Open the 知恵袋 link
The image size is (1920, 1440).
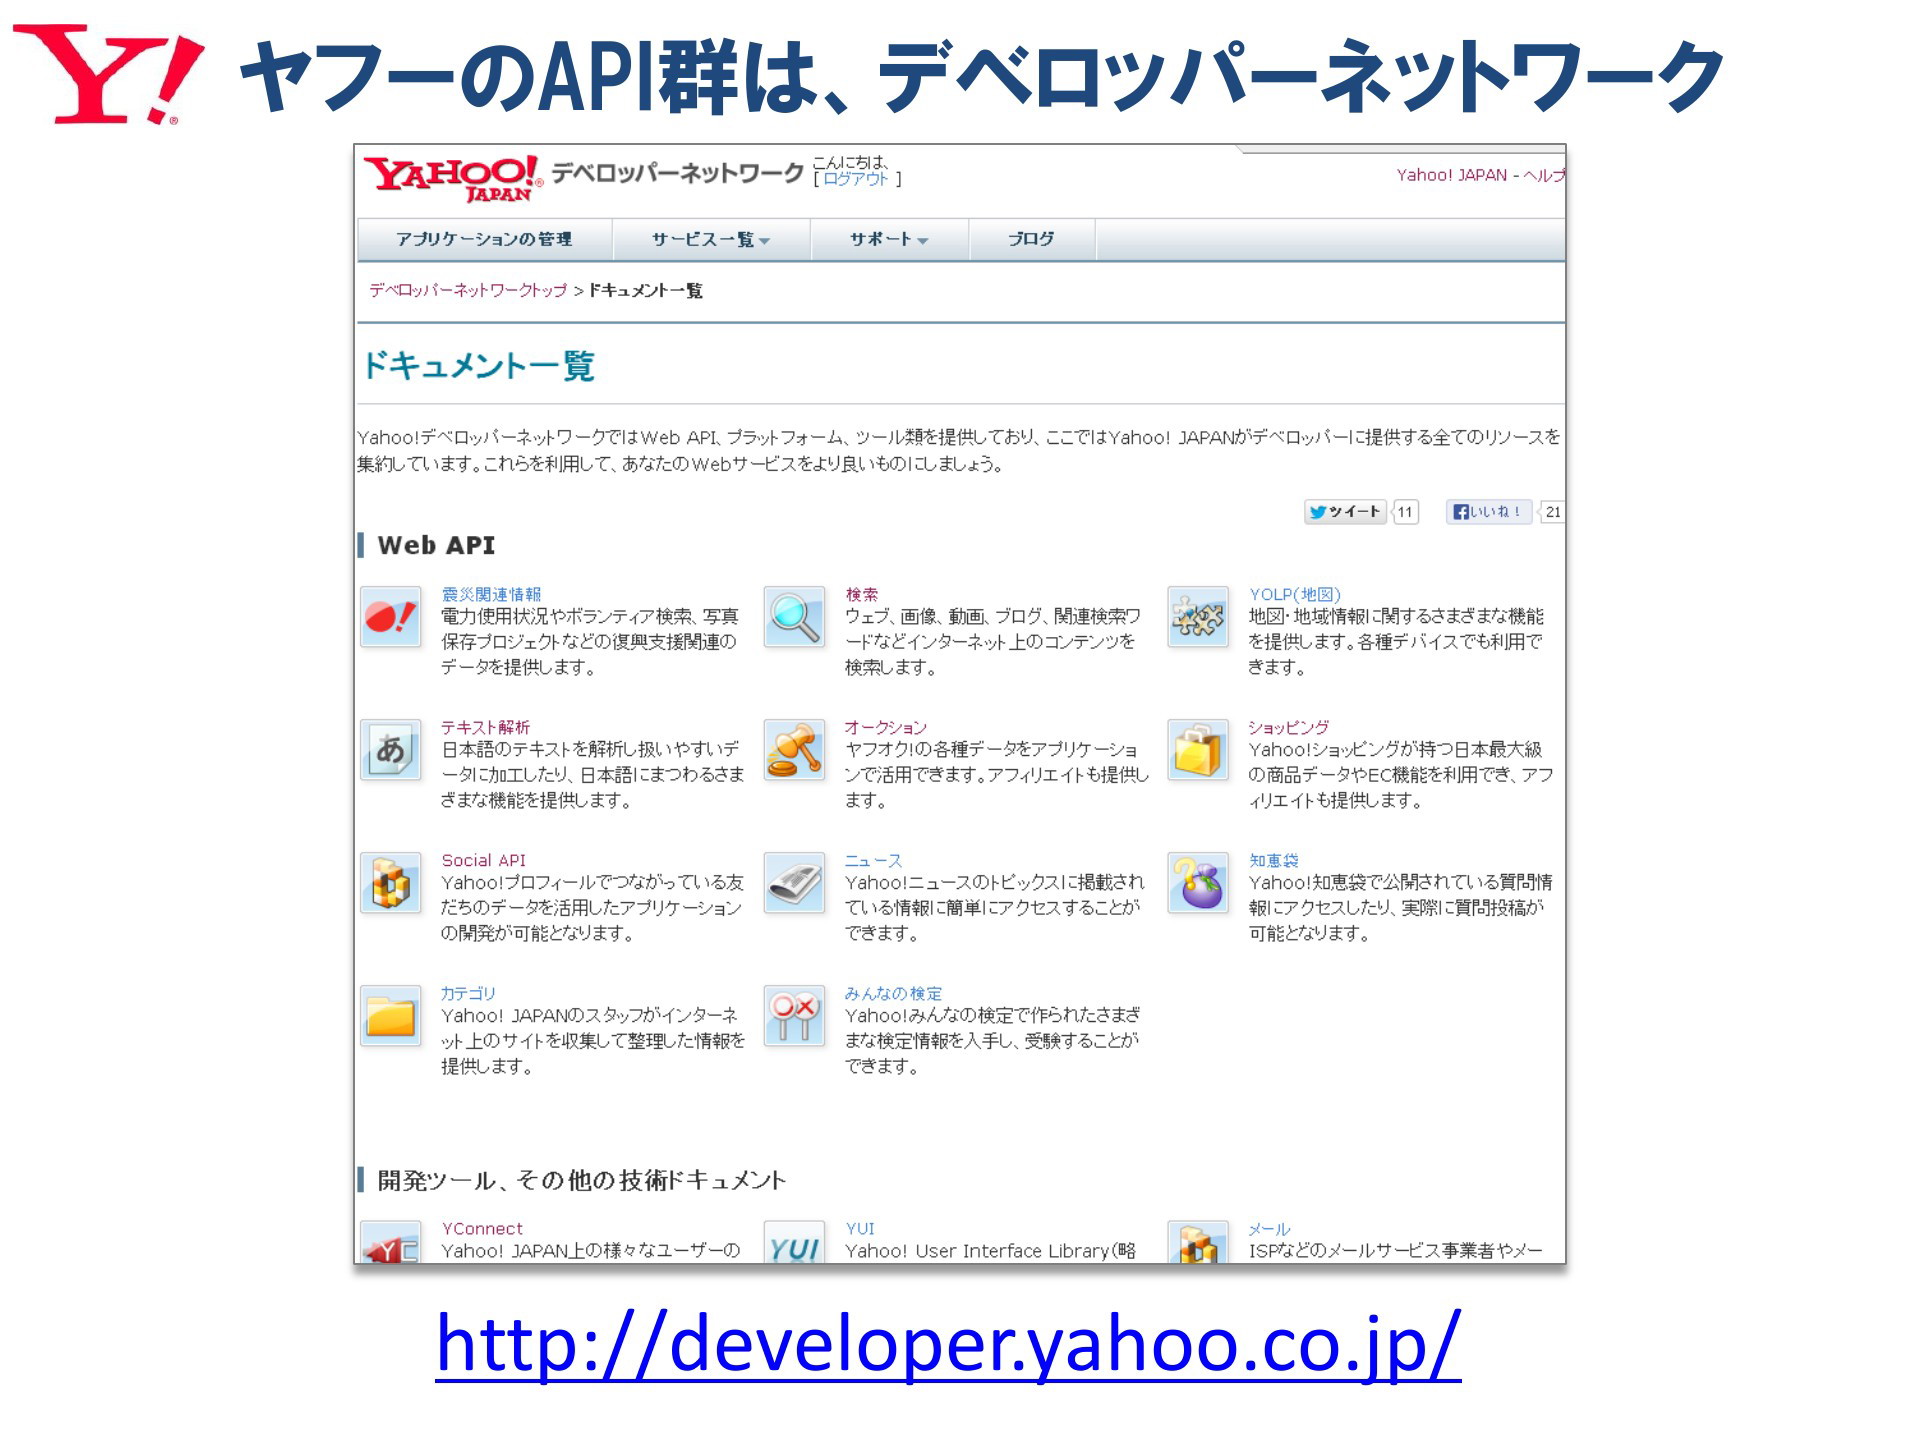click(x=1273, y=860)
